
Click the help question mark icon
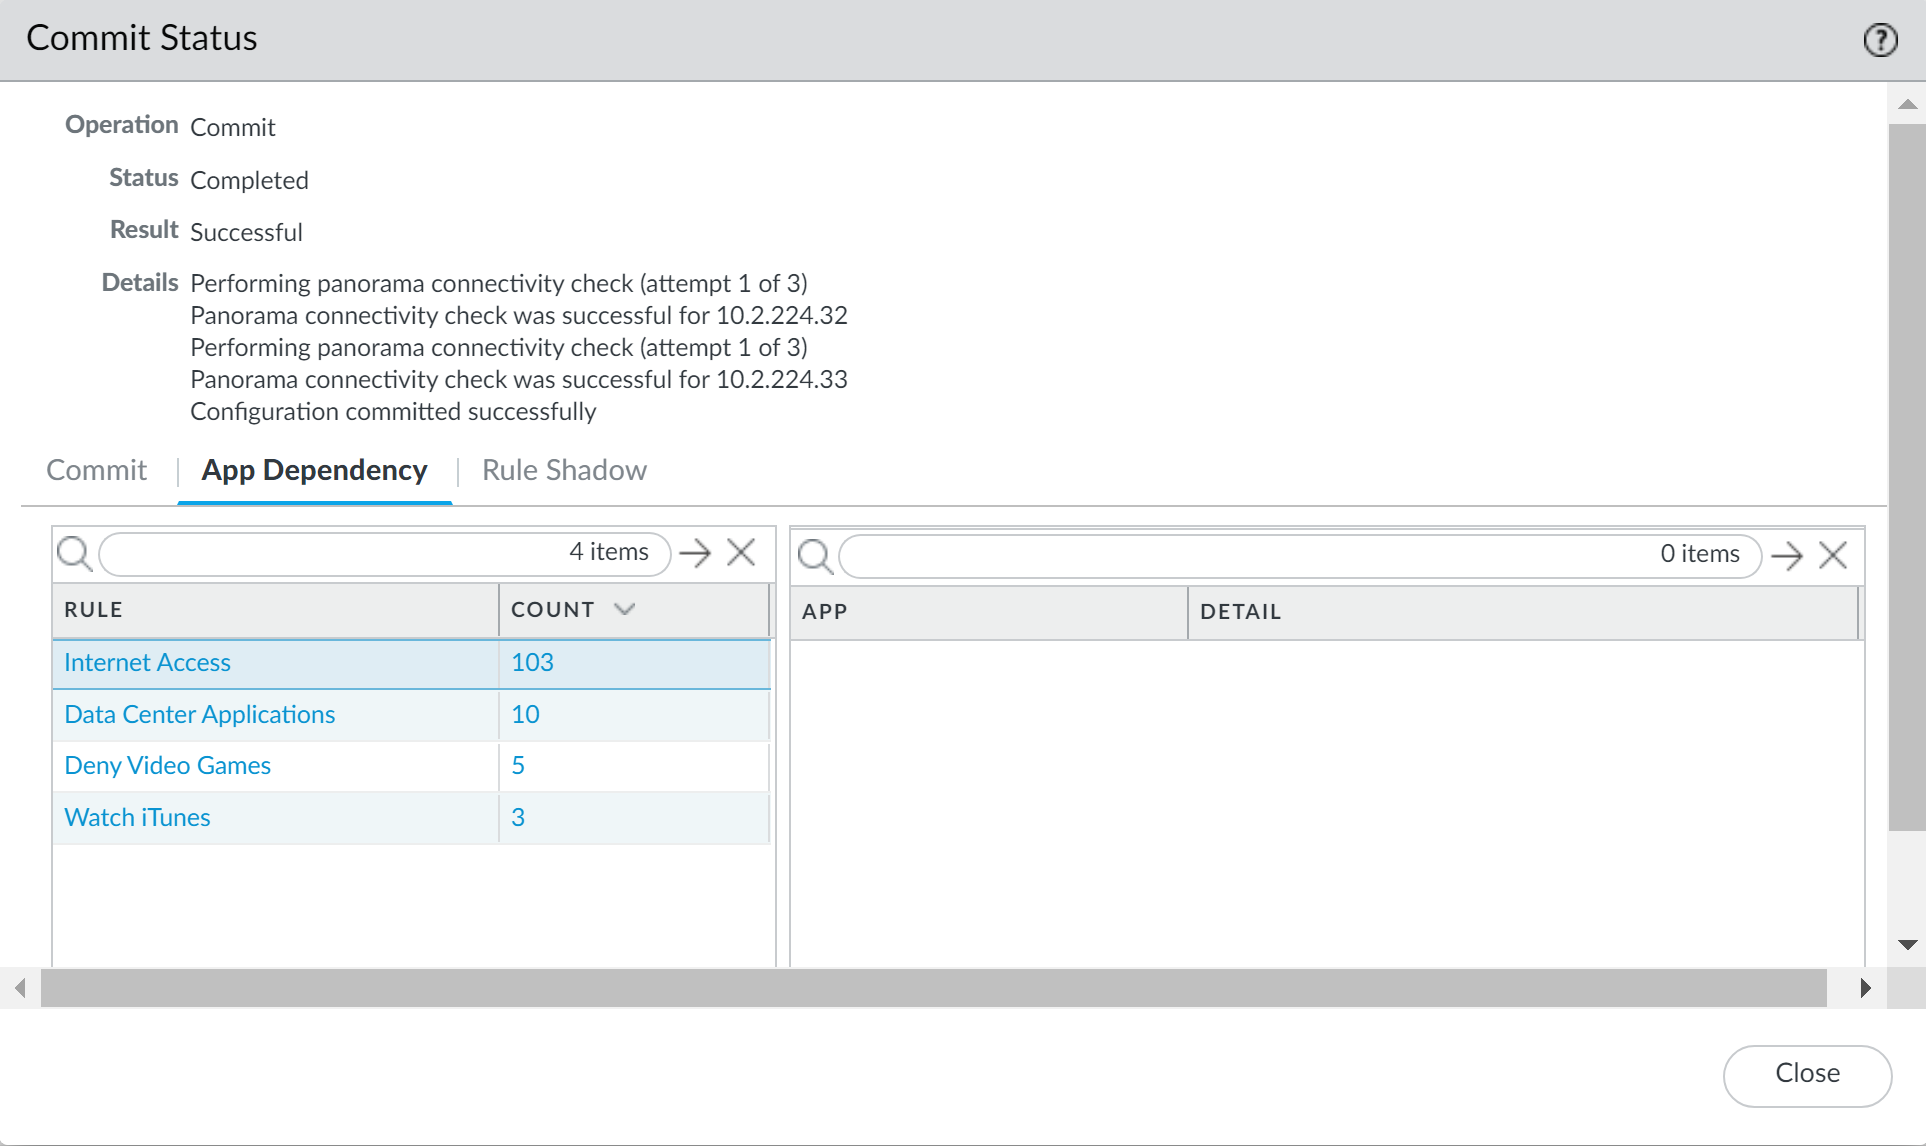click(1880, 40)
